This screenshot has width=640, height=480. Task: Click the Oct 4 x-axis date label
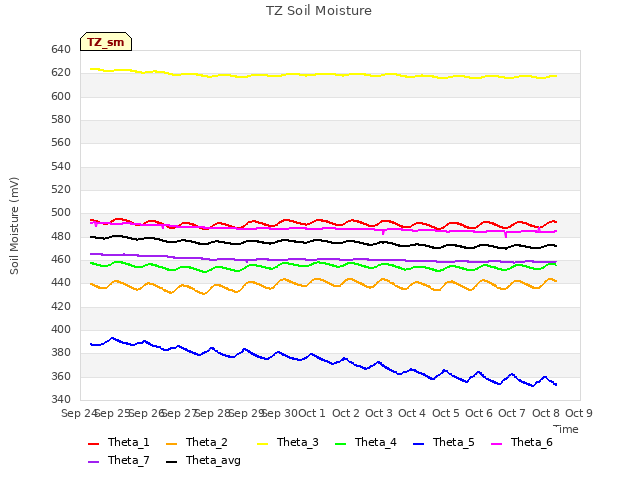pyautogui.click(x=412, y=413)
